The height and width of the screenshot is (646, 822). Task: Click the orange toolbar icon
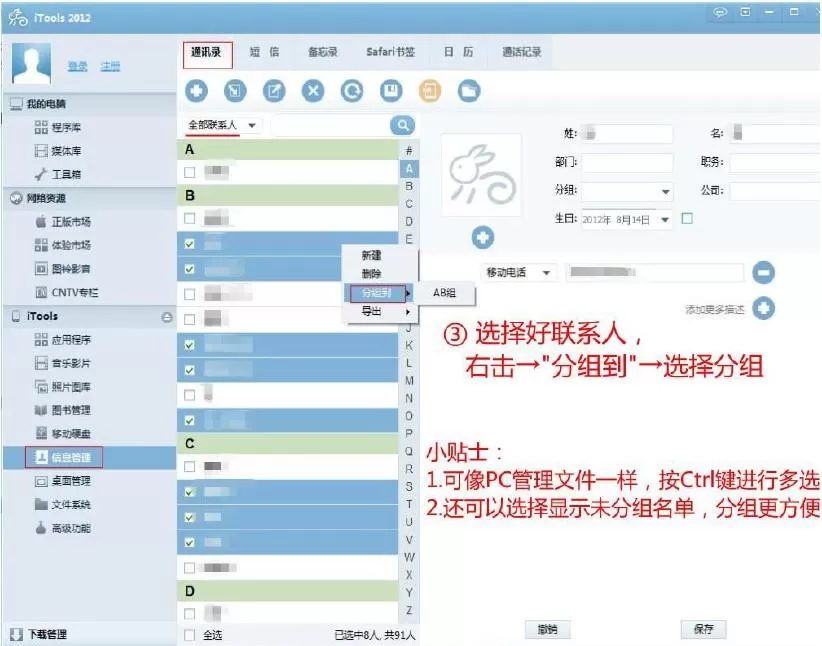point(430,91)
